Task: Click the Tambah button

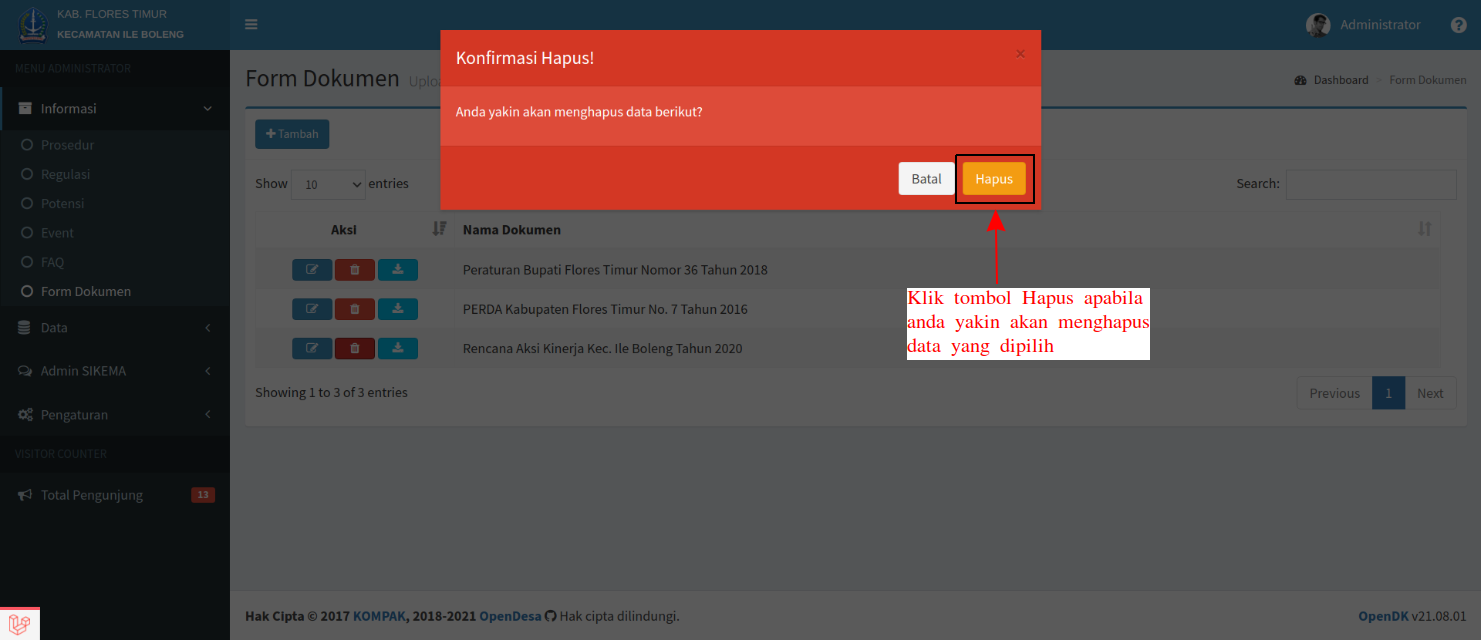Action: (292, 134)
